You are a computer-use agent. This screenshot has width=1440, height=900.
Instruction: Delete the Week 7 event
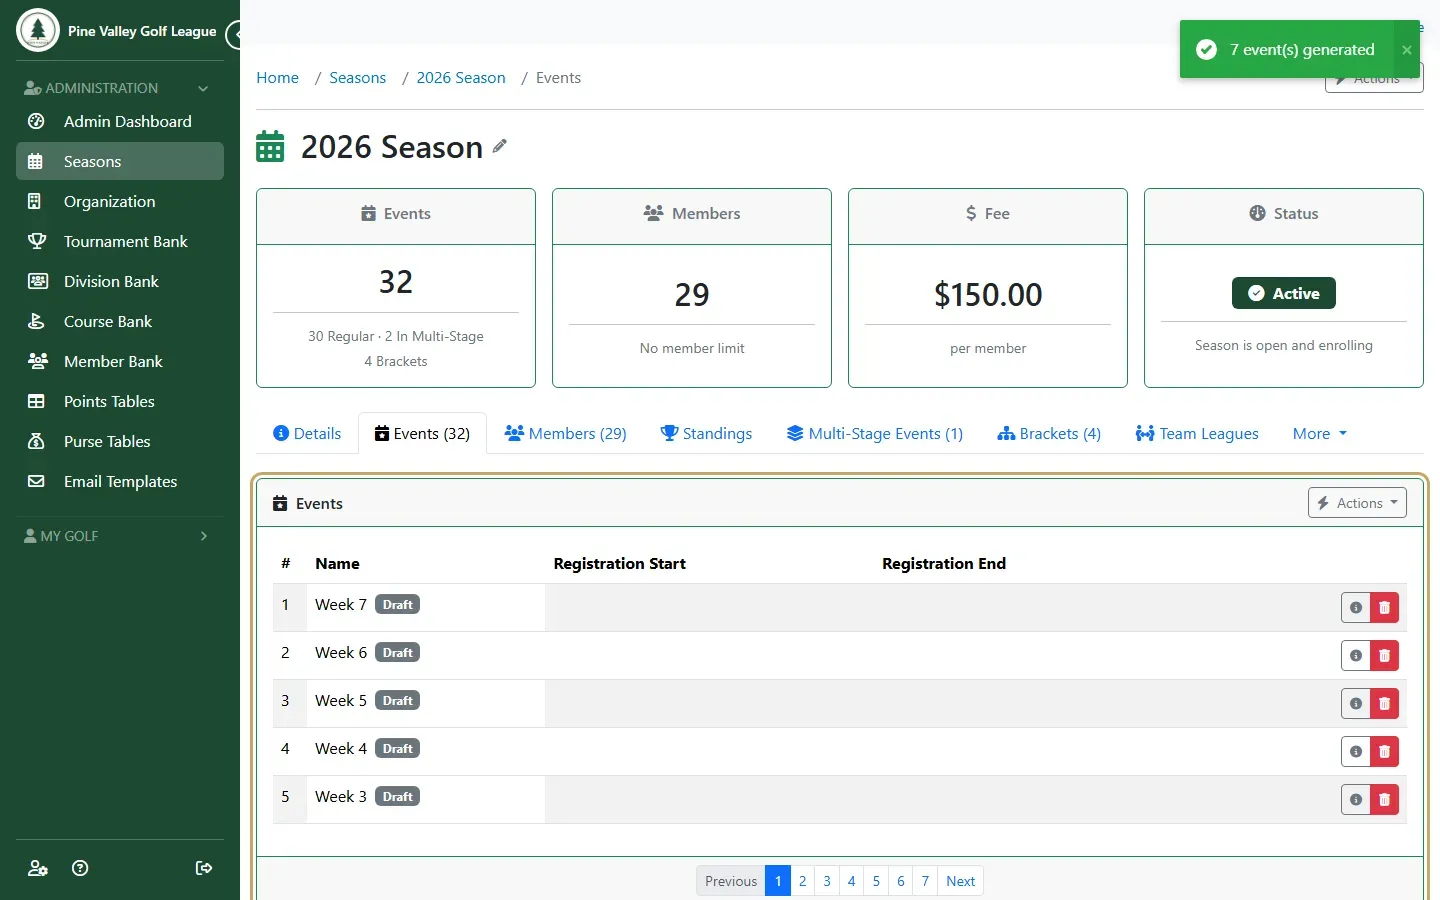pyautogui.click(x=1385, y=608)
